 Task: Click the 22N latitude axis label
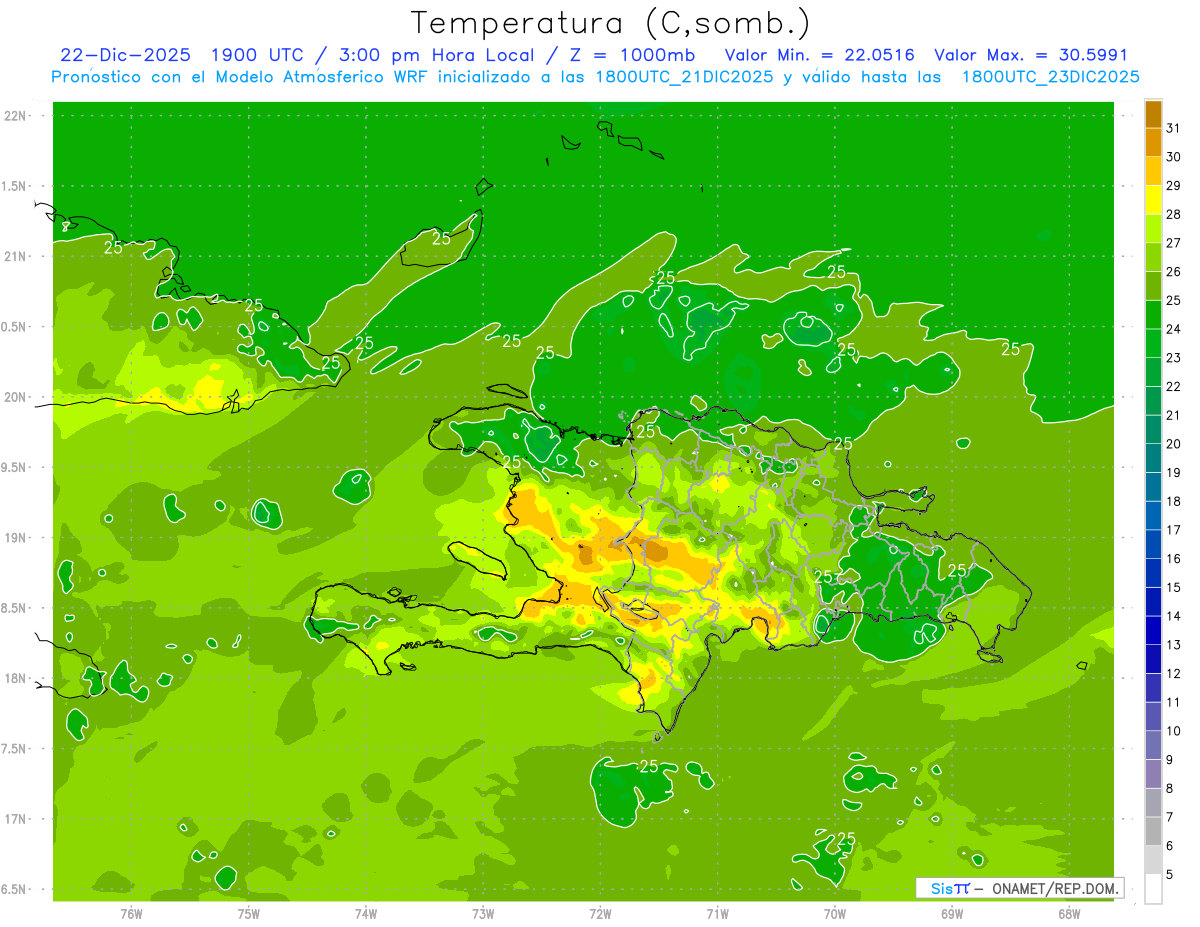point(17,115)
